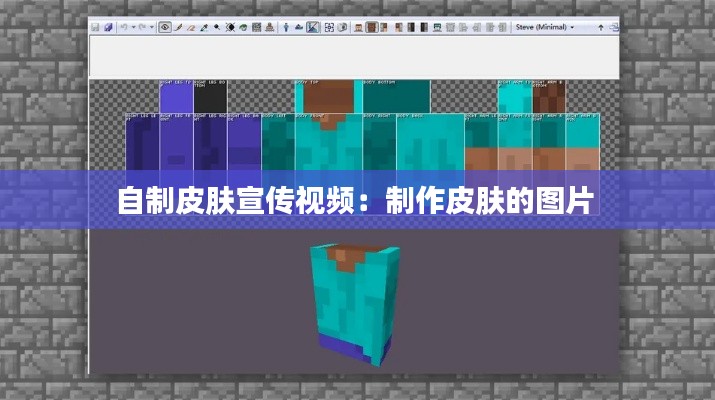Open the redo history dropdown arrow
This screenshot has height=400, width=715.
pyautogui.click(x=151, y=27)
